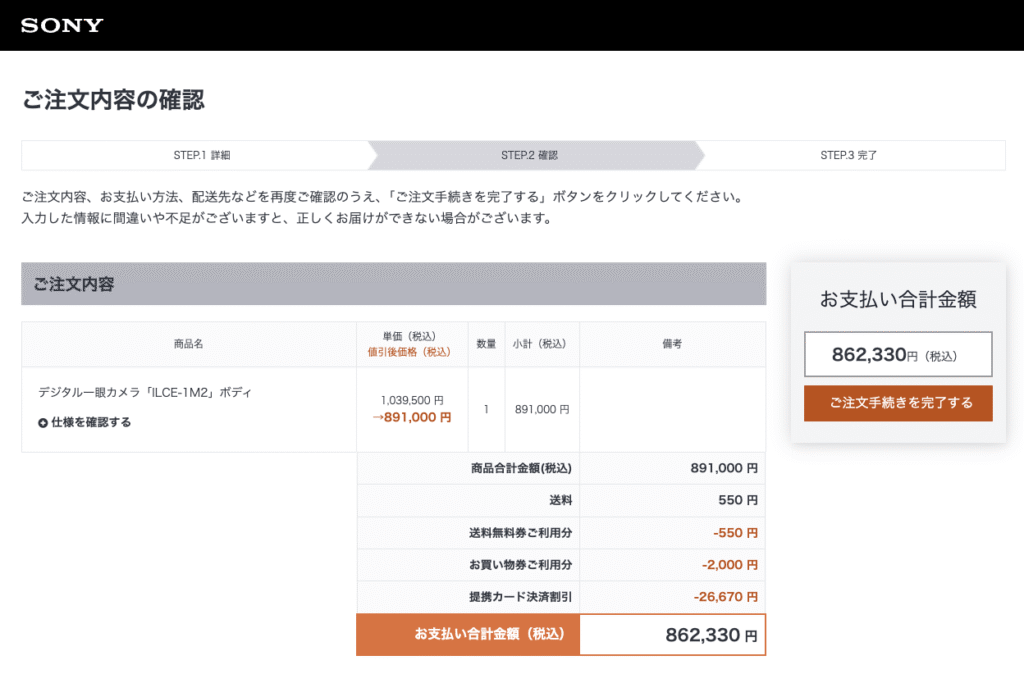Image resolution: width=1024 pixels, height=674 pixels.
Task: Click the -550 円 free shipping coupon value
Action: (735, 533)
